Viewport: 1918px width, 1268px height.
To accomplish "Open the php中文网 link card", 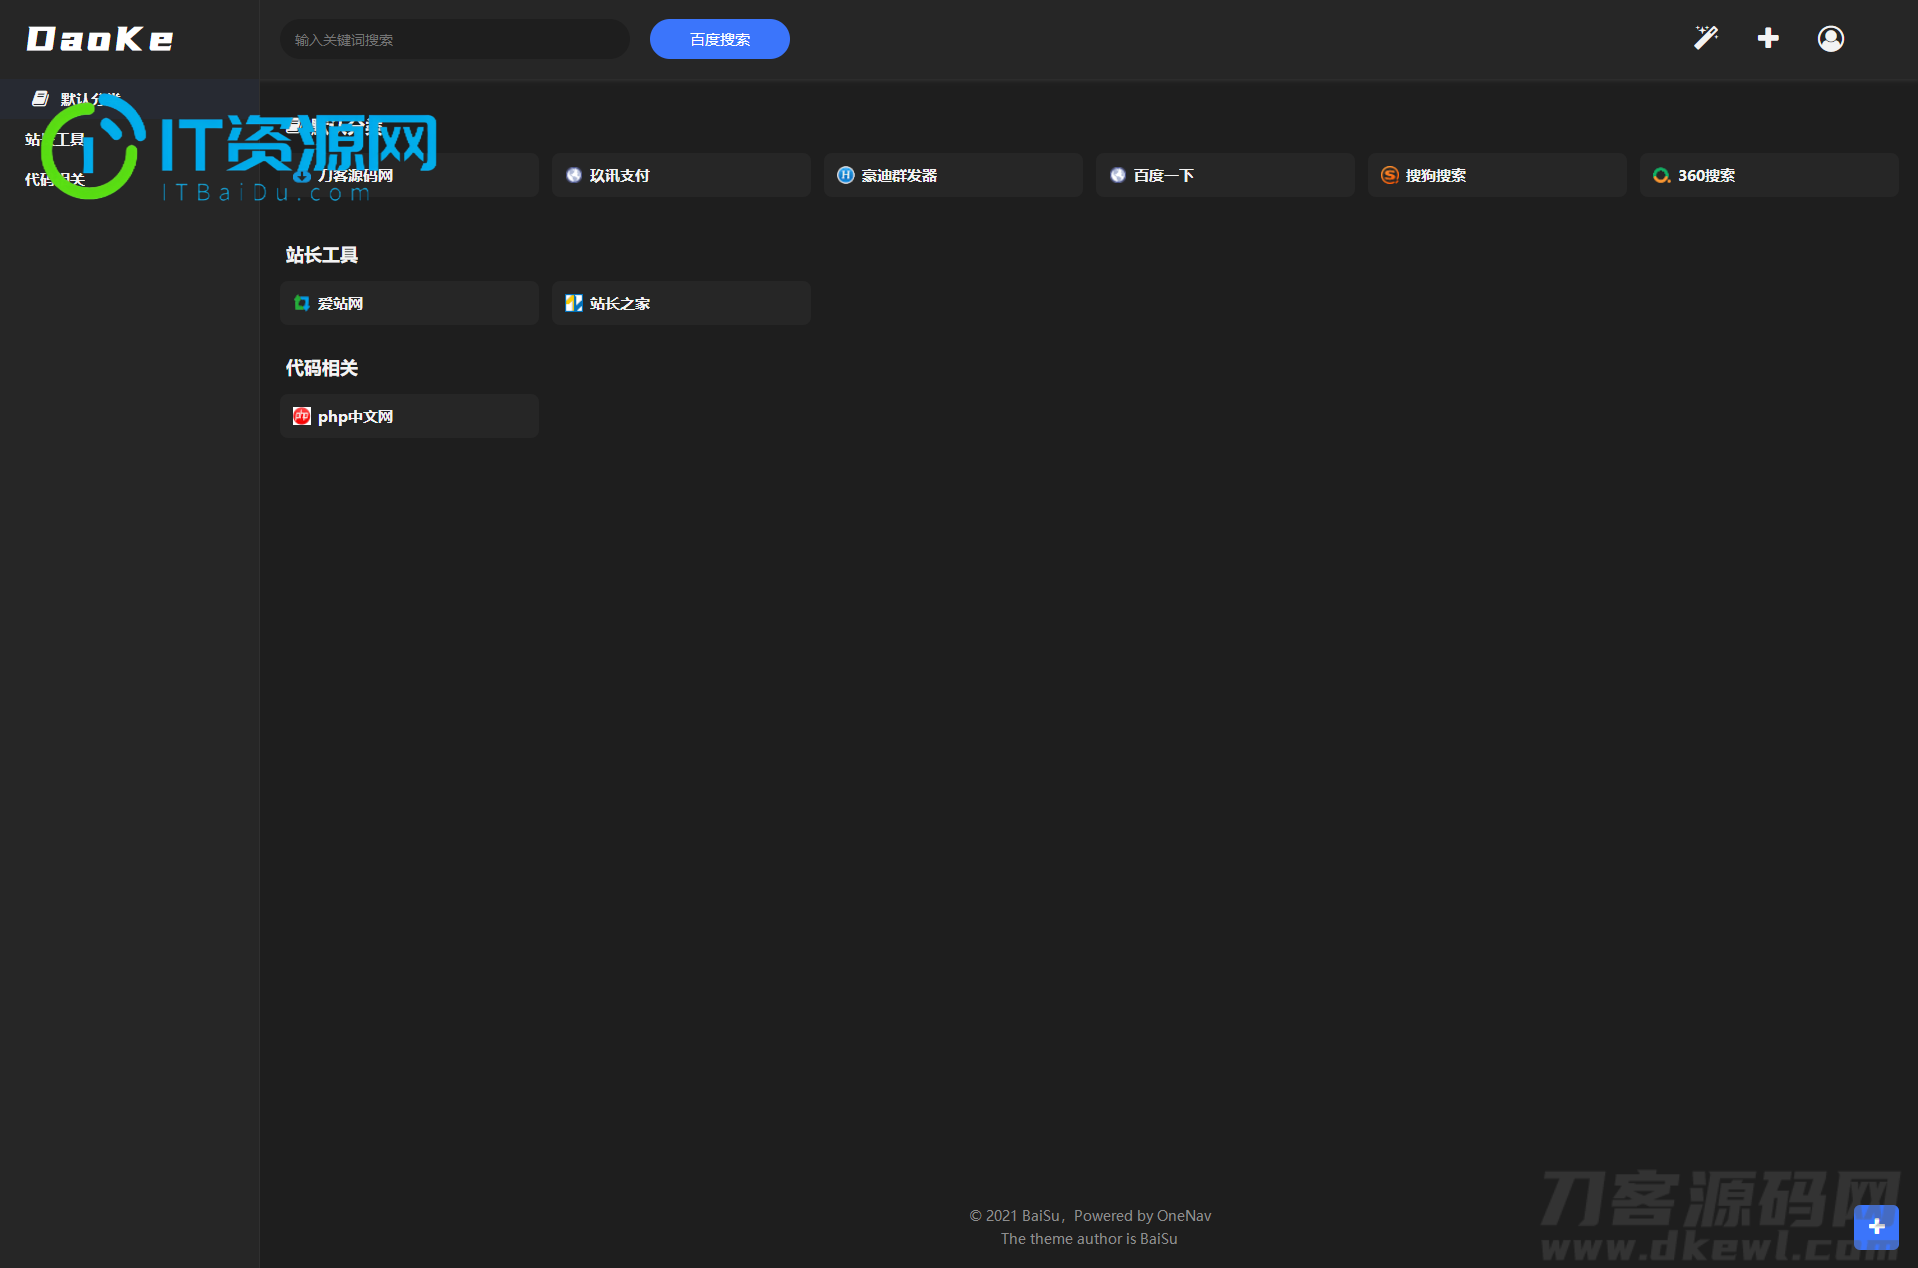I will [x=409, y=416].
